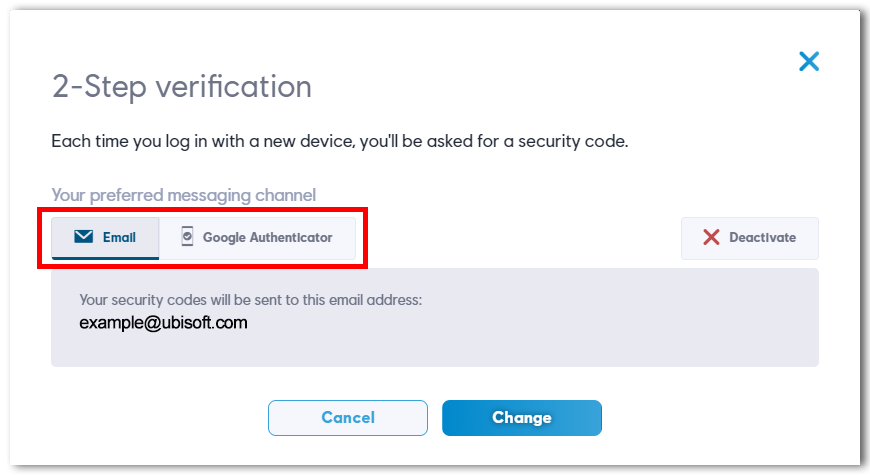Click the blue underline beneath Email tab
Screen dimensions: 870x475
click(x=105, y=258)
